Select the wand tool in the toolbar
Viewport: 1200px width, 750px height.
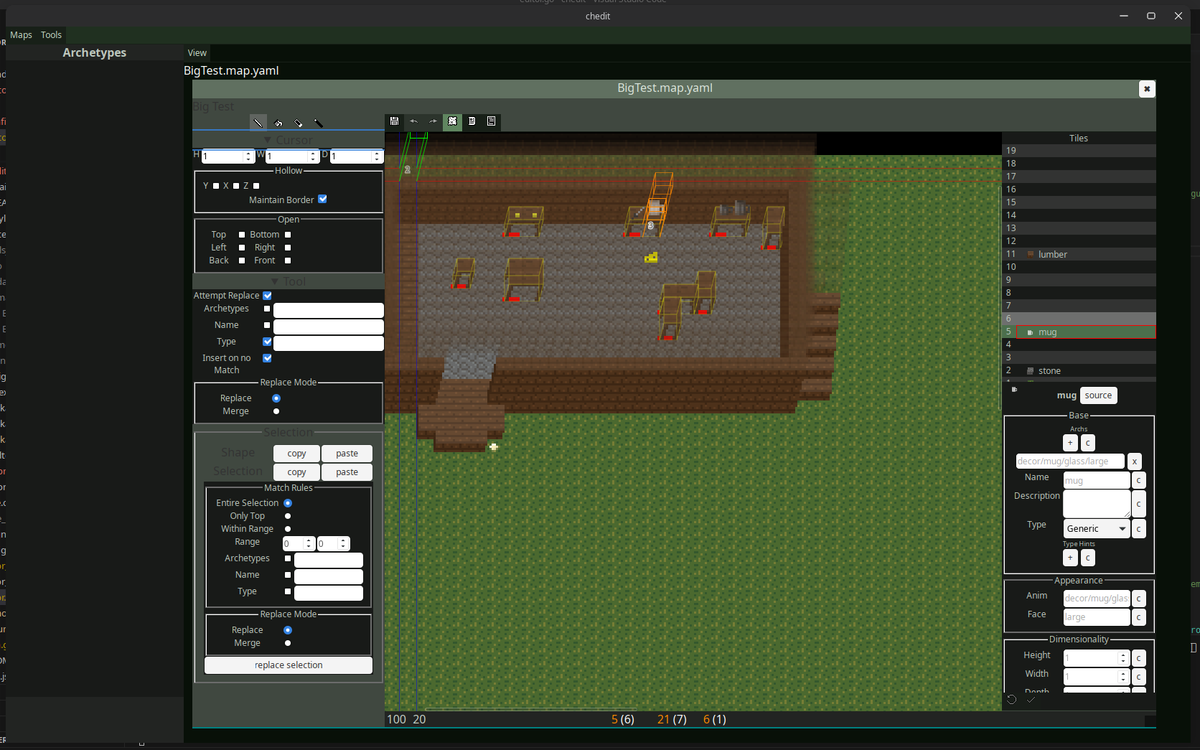tap(316, 122)
